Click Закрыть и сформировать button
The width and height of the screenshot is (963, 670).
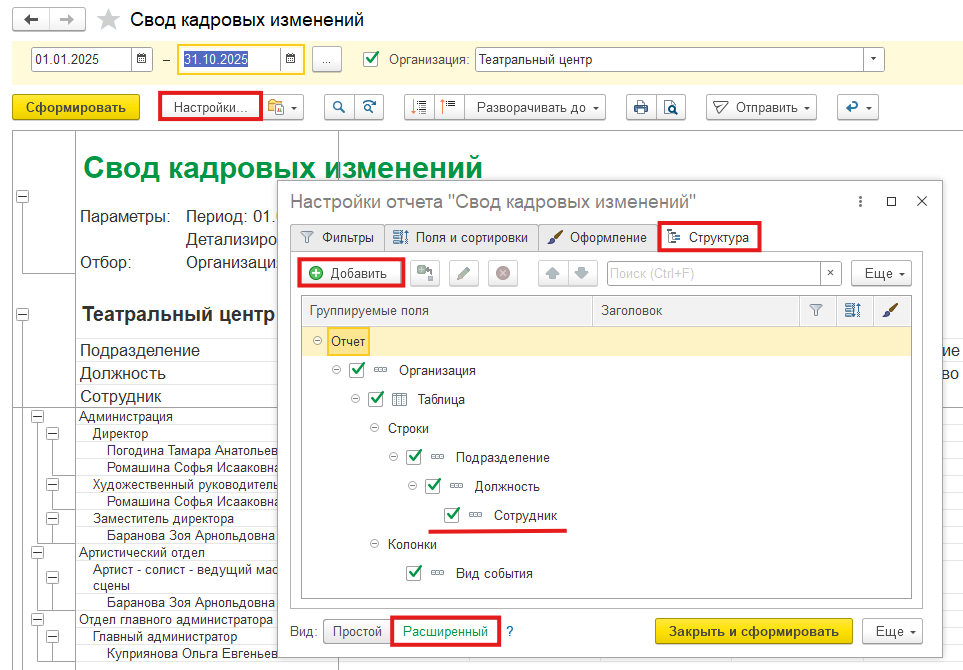754,631
